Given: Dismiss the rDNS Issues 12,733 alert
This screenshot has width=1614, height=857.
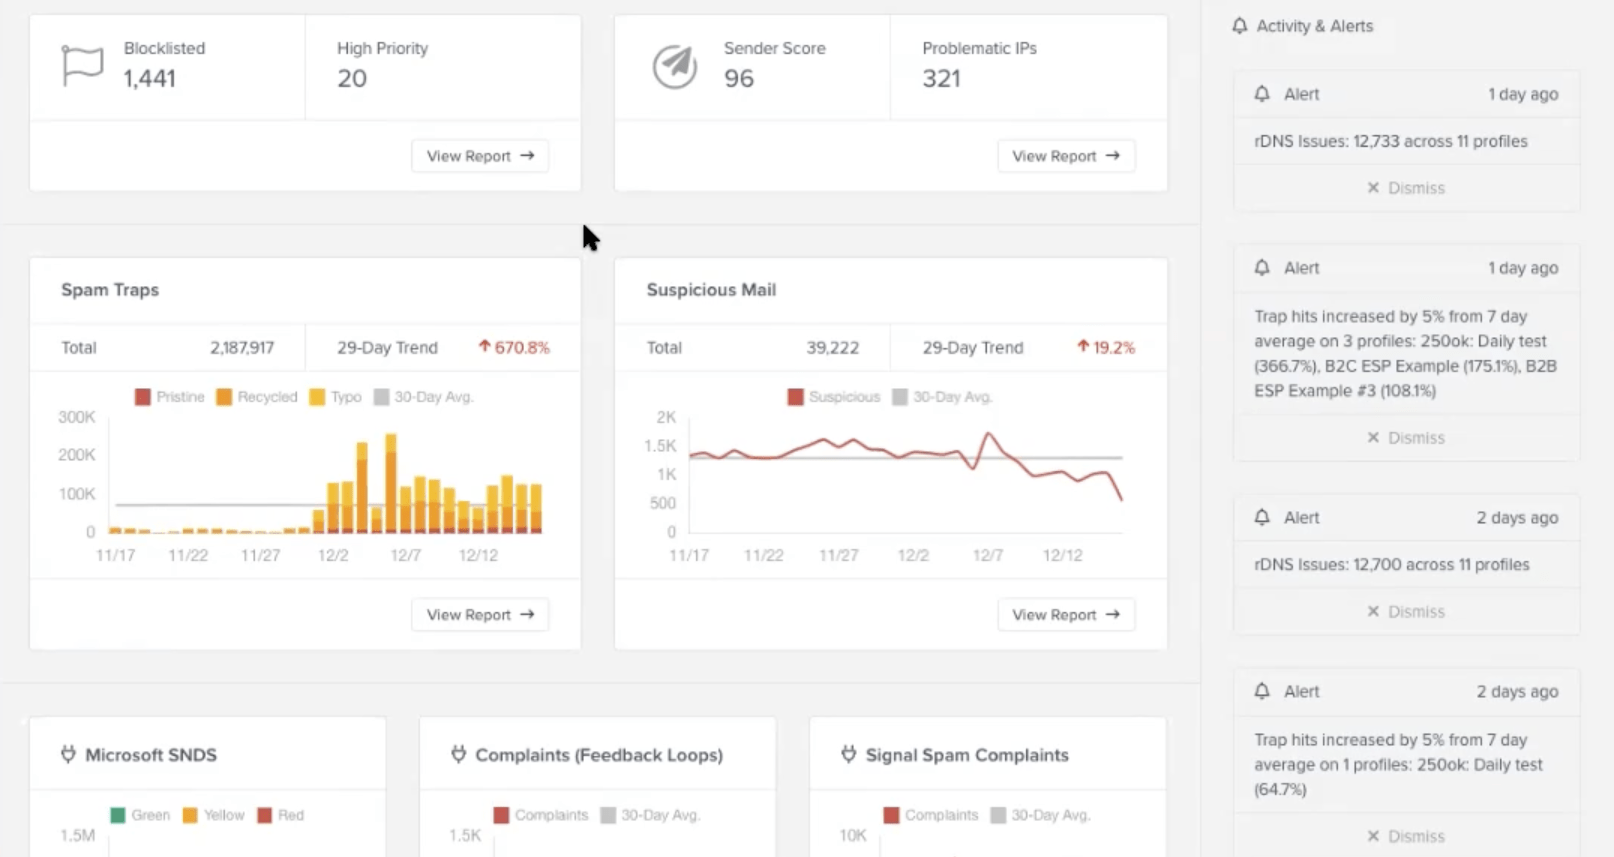Looking at the screenshot, I should (x=1406, y=188).
